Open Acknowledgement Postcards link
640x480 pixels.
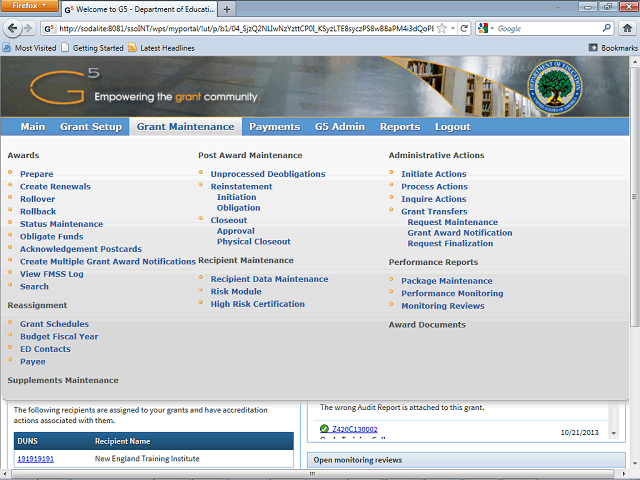pos(81,249)
